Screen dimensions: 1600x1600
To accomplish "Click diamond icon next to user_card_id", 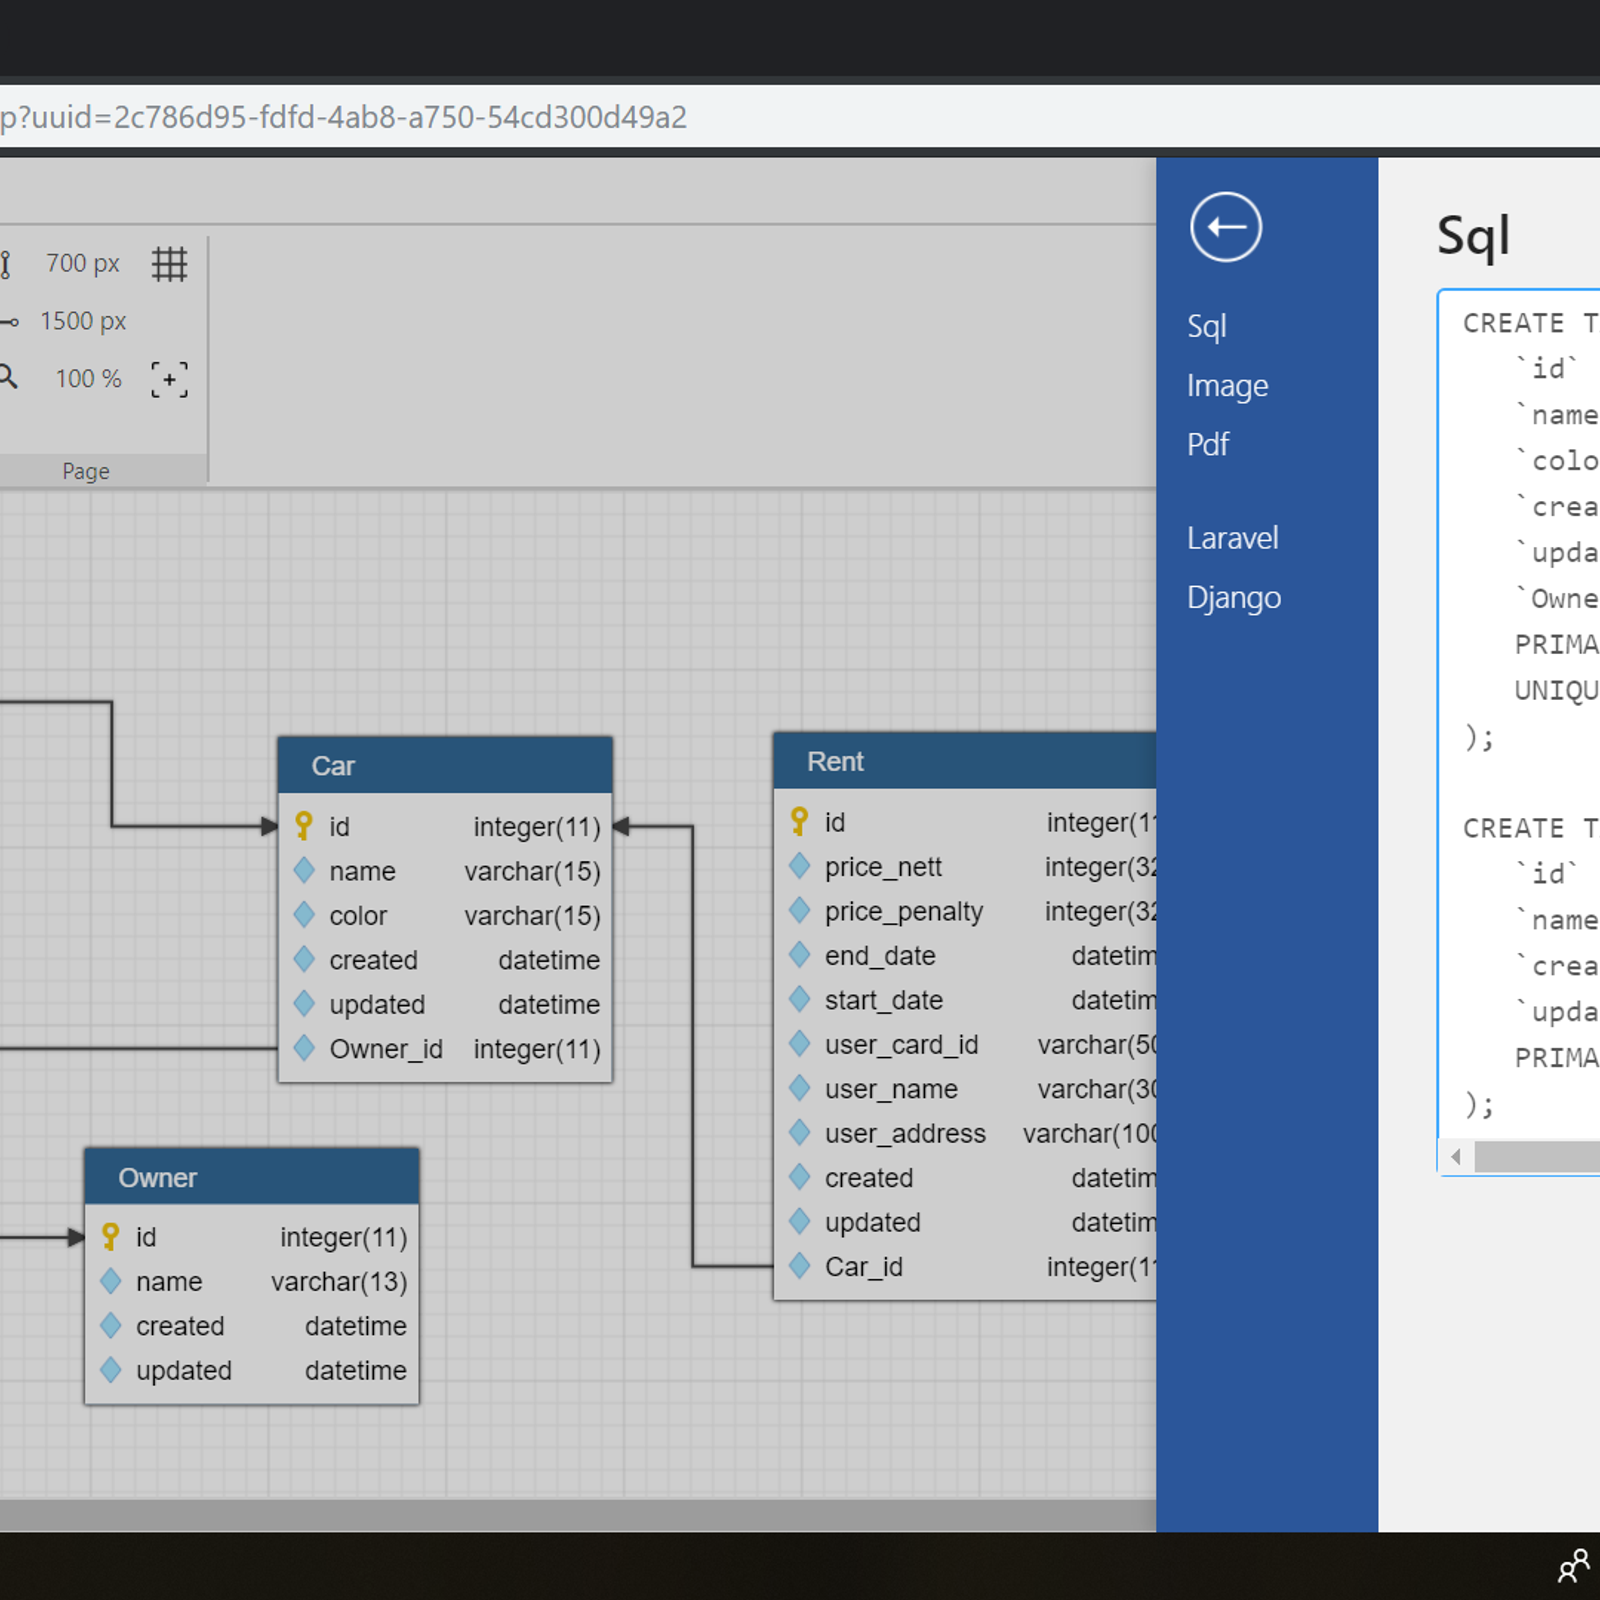I will click(799, 1043).
